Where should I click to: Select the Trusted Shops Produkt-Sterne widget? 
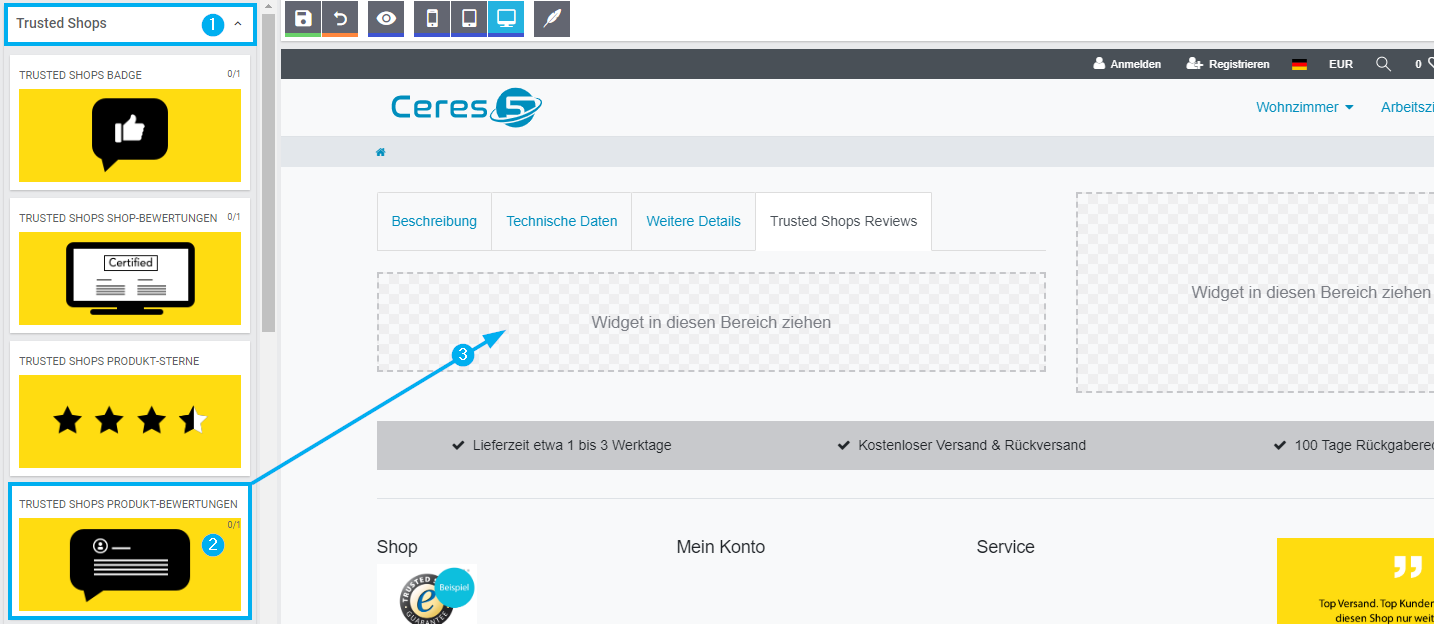coord(130,408)
